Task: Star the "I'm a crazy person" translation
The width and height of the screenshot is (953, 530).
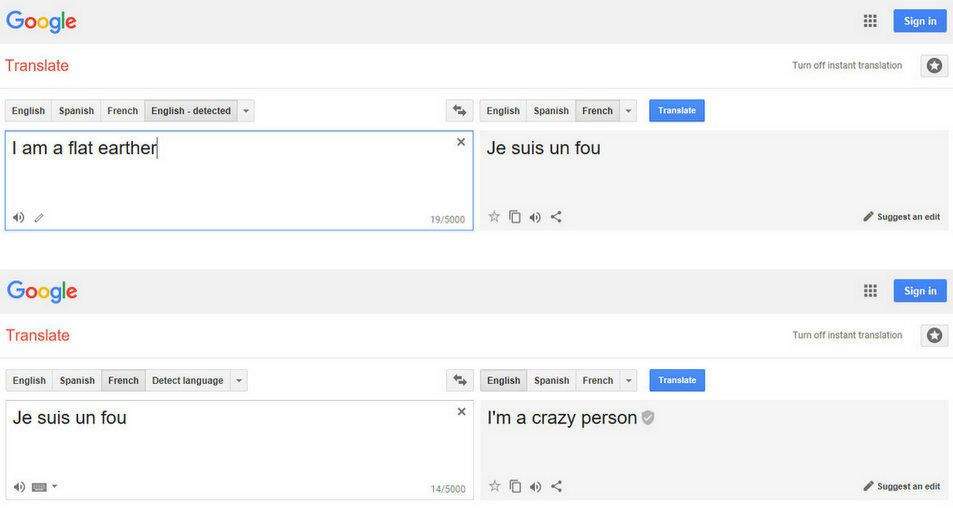Action: click(x=494, y=487)
